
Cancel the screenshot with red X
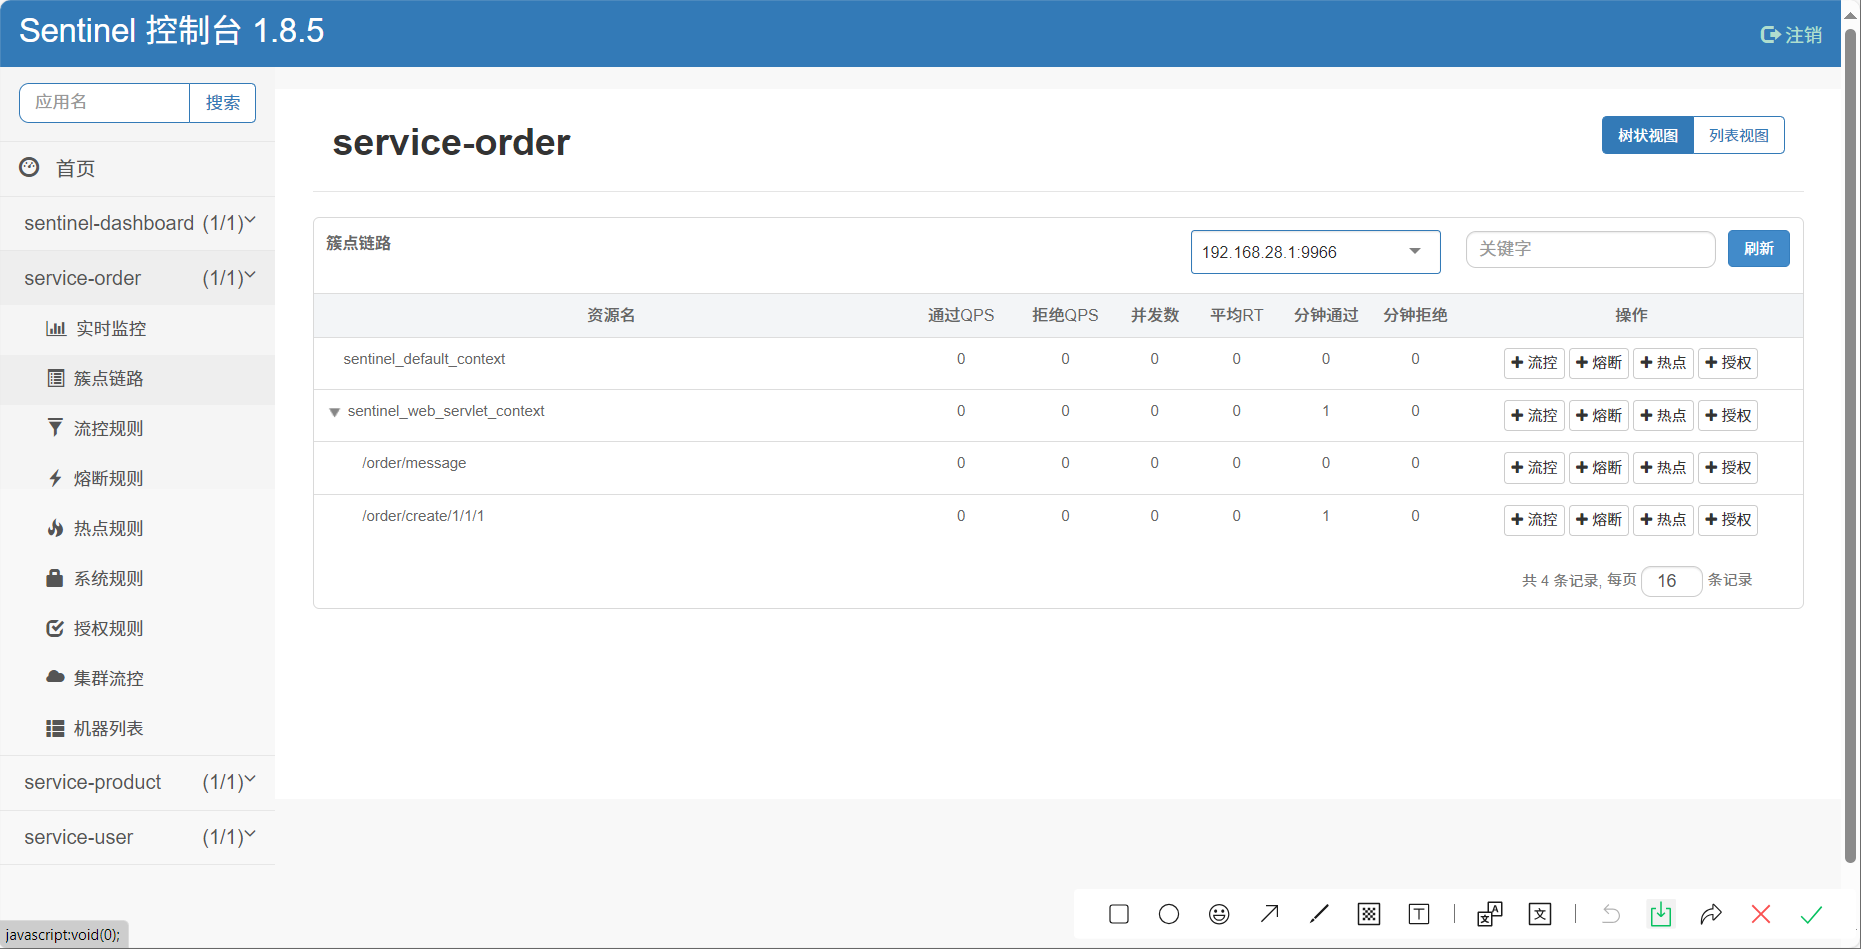[1761, 914]
